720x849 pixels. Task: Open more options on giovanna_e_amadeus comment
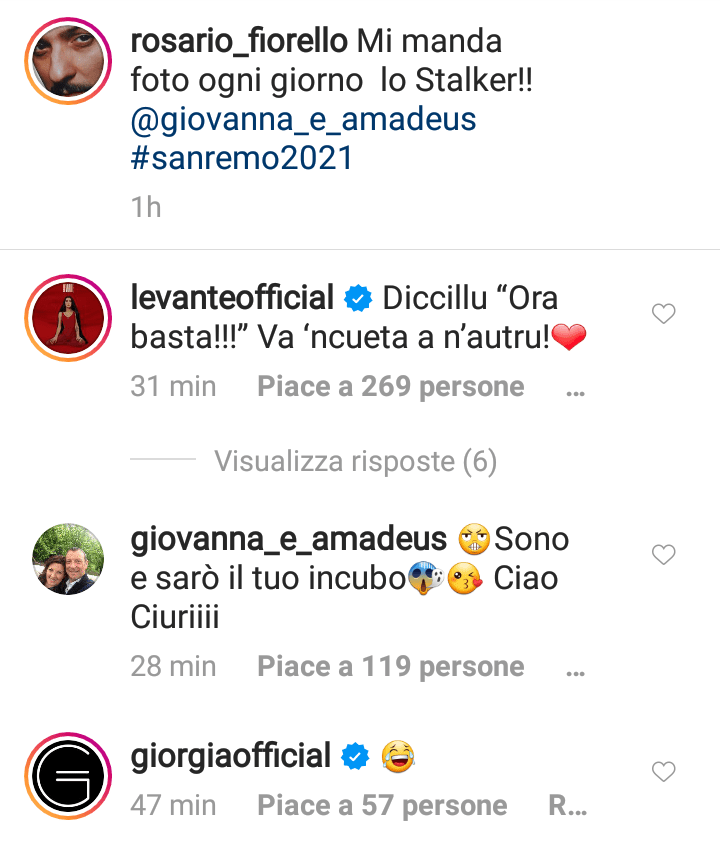tap(575, 667)
